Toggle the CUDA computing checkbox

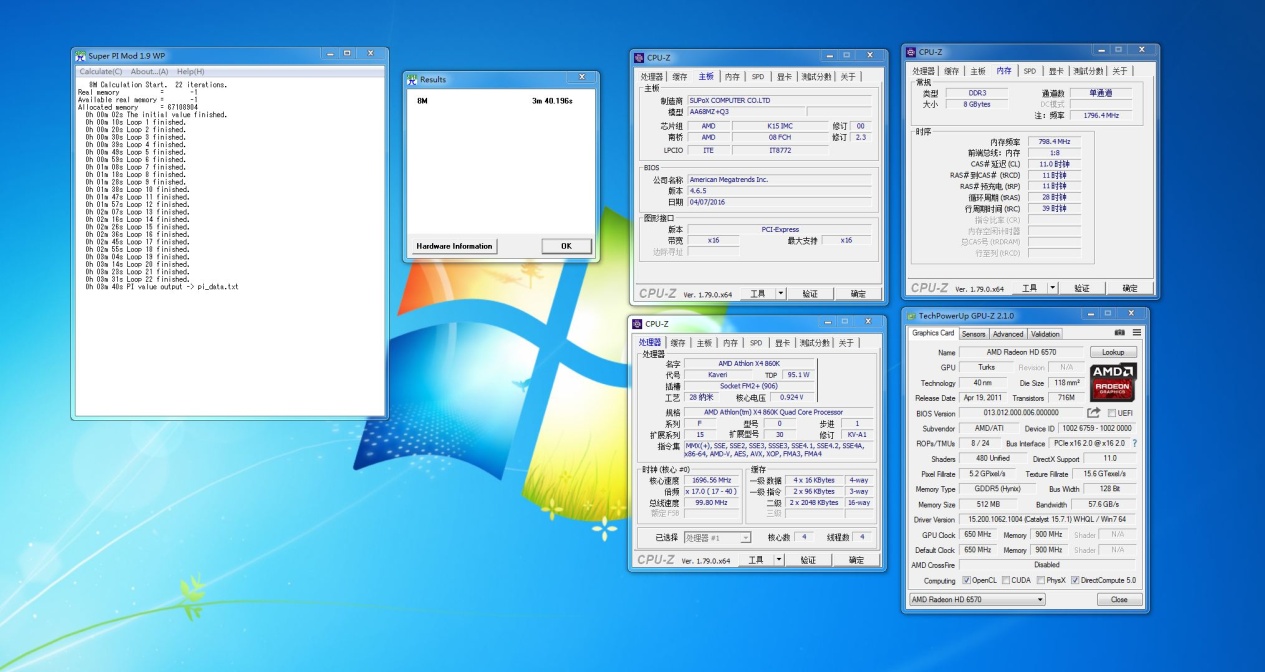point(1003,580)
